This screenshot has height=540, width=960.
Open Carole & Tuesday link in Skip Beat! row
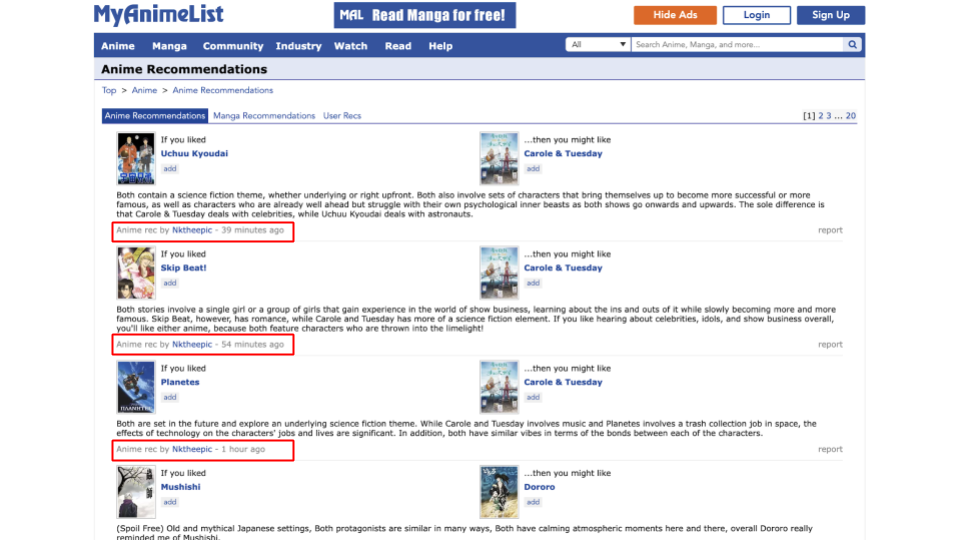(x=563, y=268)
